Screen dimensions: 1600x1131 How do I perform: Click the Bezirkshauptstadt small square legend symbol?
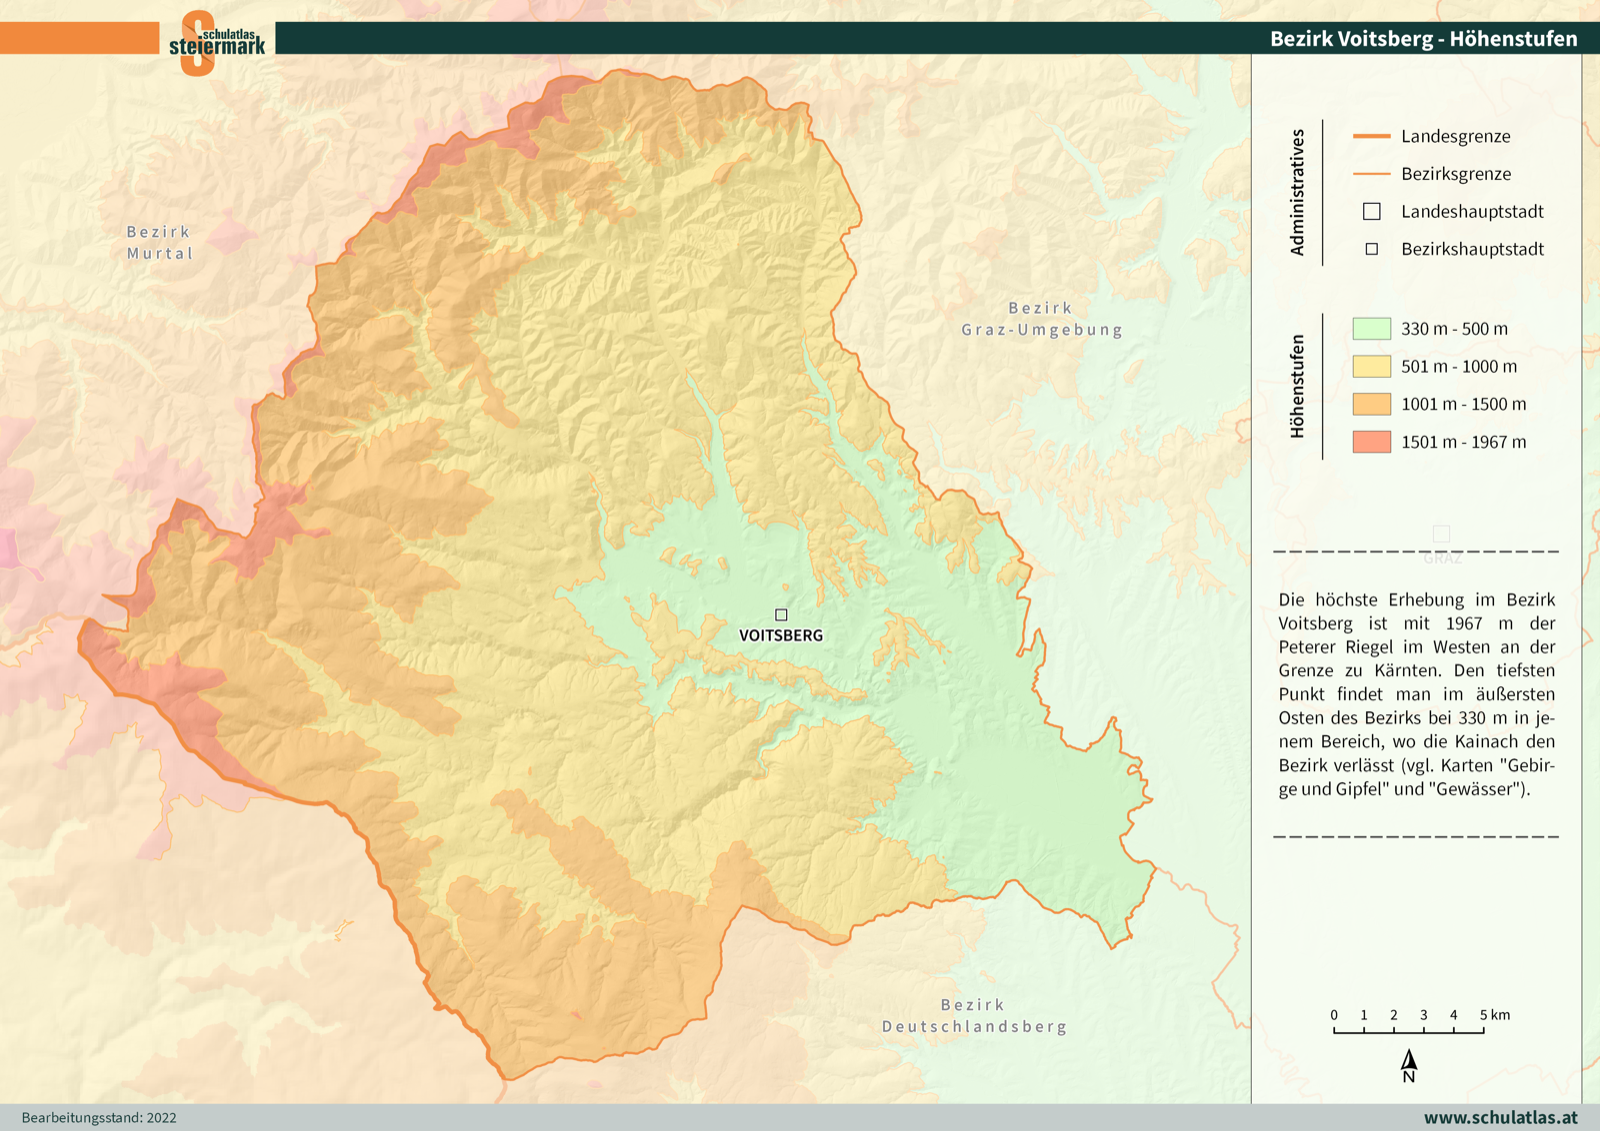pos(1372,249)
